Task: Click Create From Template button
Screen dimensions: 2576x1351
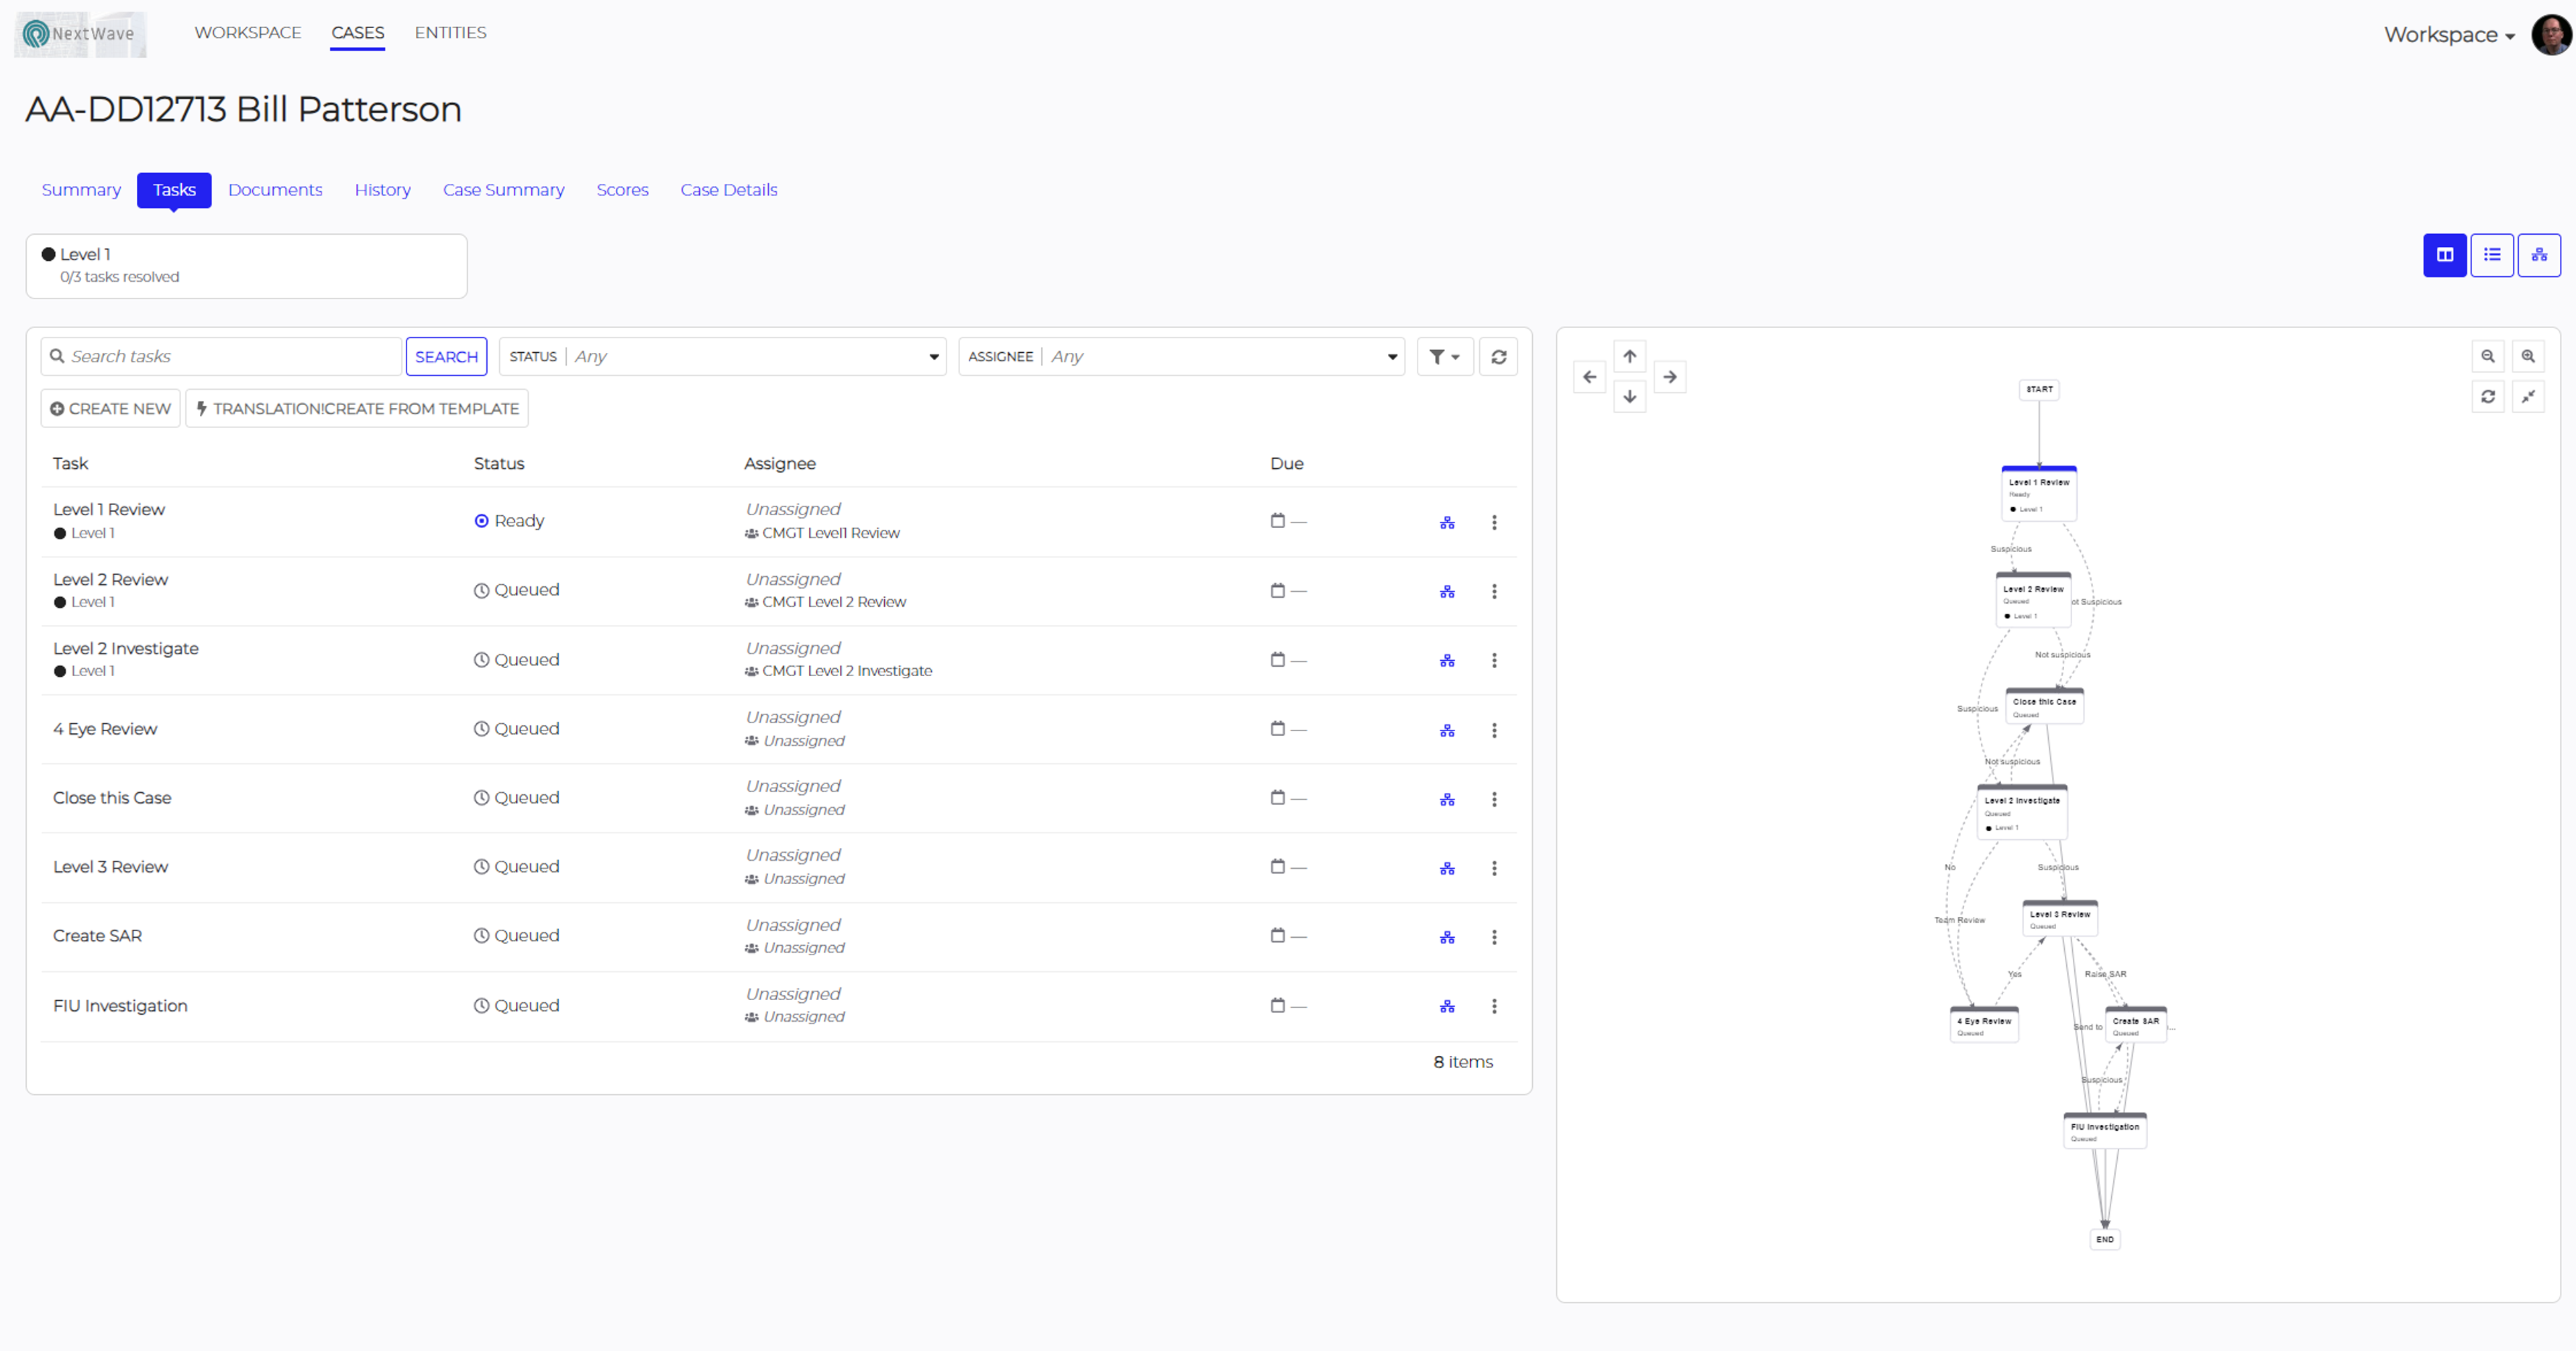Action: (x=357, y=409)
